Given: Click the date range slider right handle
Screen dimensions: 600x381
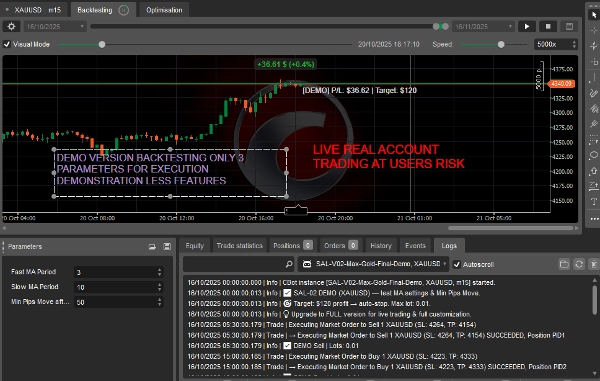Looking at the screenshot, I should 445,26.
